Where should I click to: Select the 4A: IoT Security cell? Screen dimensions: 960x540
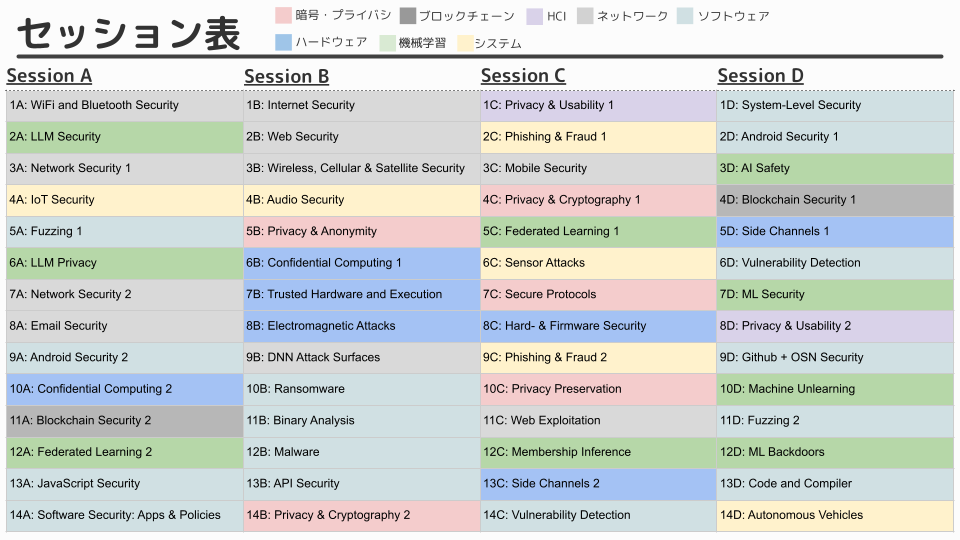125,200
